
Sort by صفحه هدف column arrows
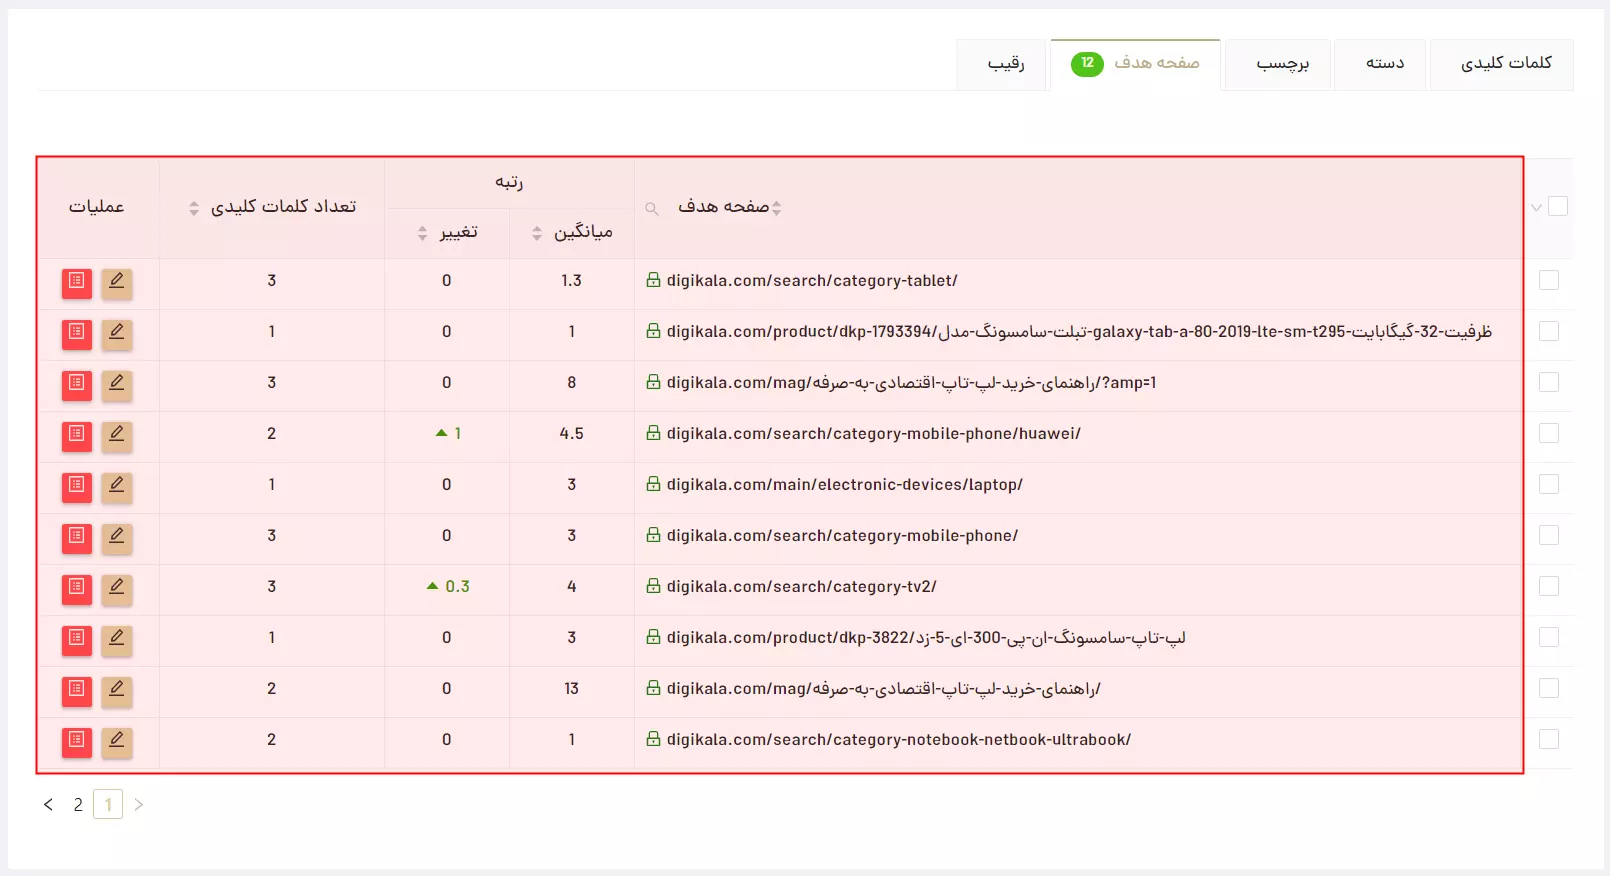click(x=777, y=208)
